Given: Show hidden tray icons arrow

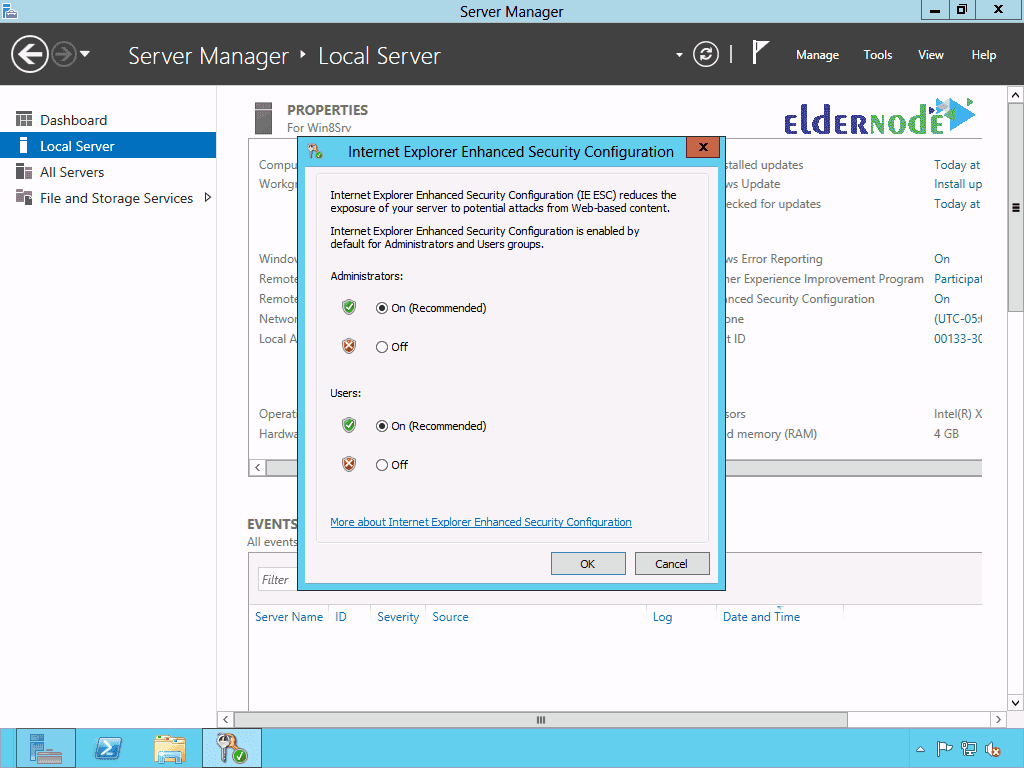Looking at the screenshot, I should coord(920,749).
